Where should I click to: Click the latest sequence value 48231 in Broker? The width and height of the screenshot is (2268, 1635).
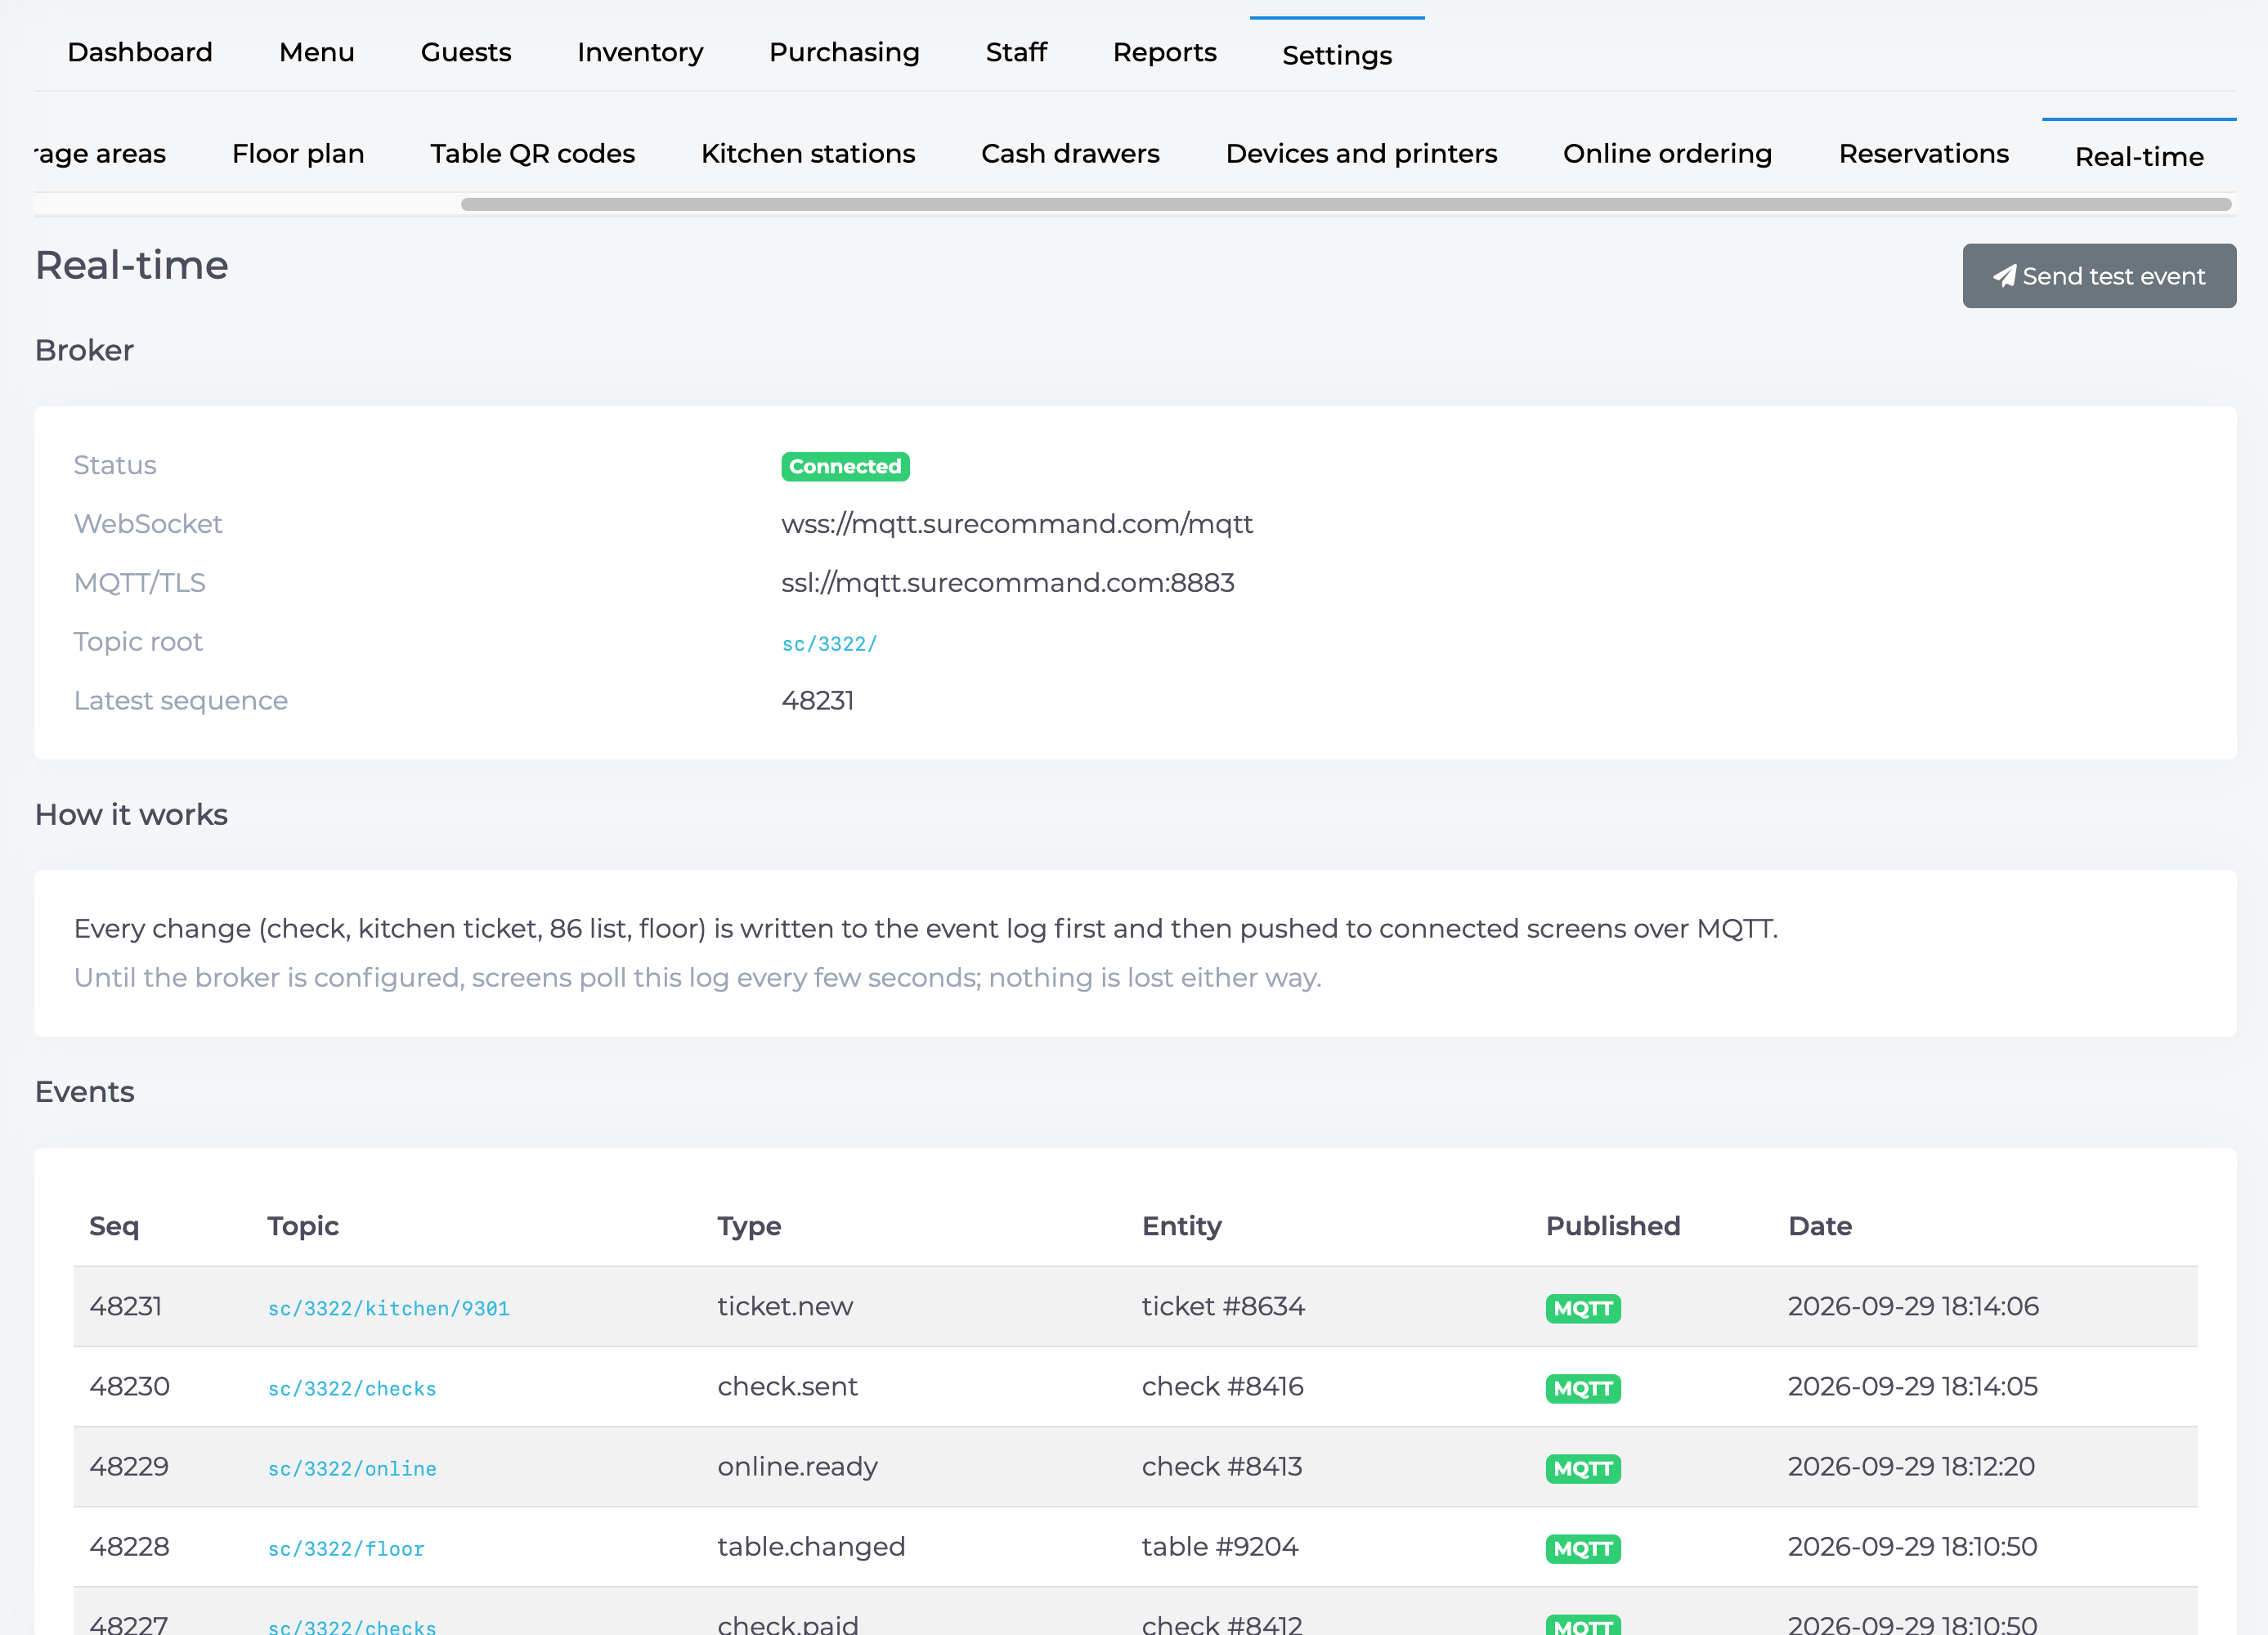coord(818,701)
